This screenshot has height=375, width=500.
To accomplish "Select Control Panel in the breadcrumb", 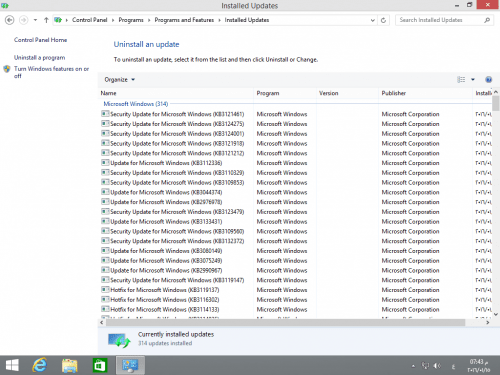I will point(90,20).
